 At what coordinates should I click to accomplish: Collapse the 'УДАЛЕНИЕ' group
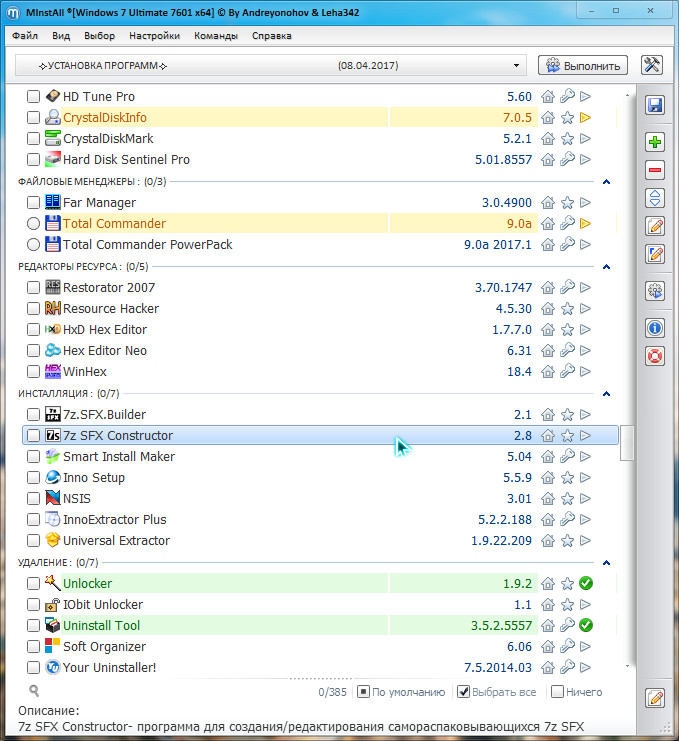pyautogui.click(x=607, y=562)
